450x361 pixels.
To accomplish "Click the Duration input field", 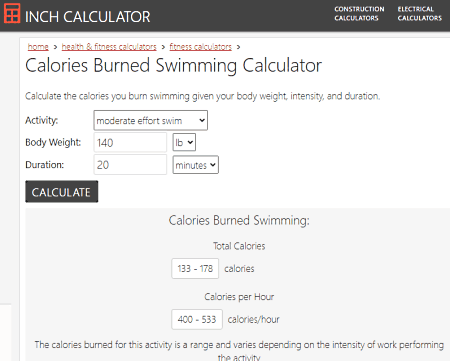I will pos(130,165).
